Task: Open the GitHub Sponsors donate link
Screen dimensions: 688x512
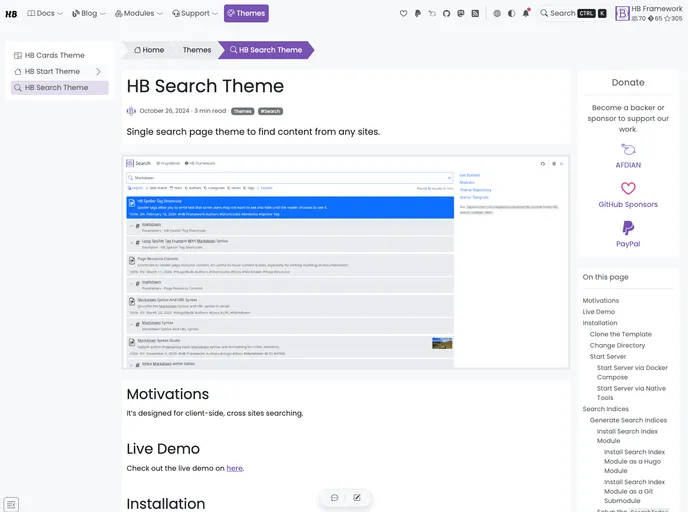Action: coord(628,195)
